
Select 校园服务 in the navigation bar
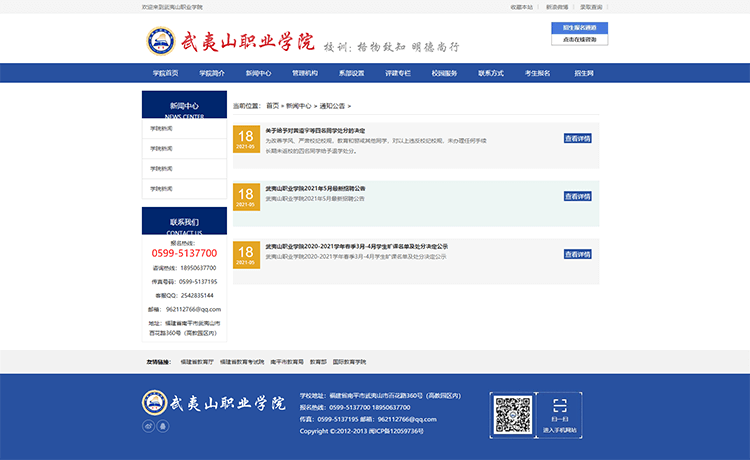pyautogui.click(x=444, y=73)
